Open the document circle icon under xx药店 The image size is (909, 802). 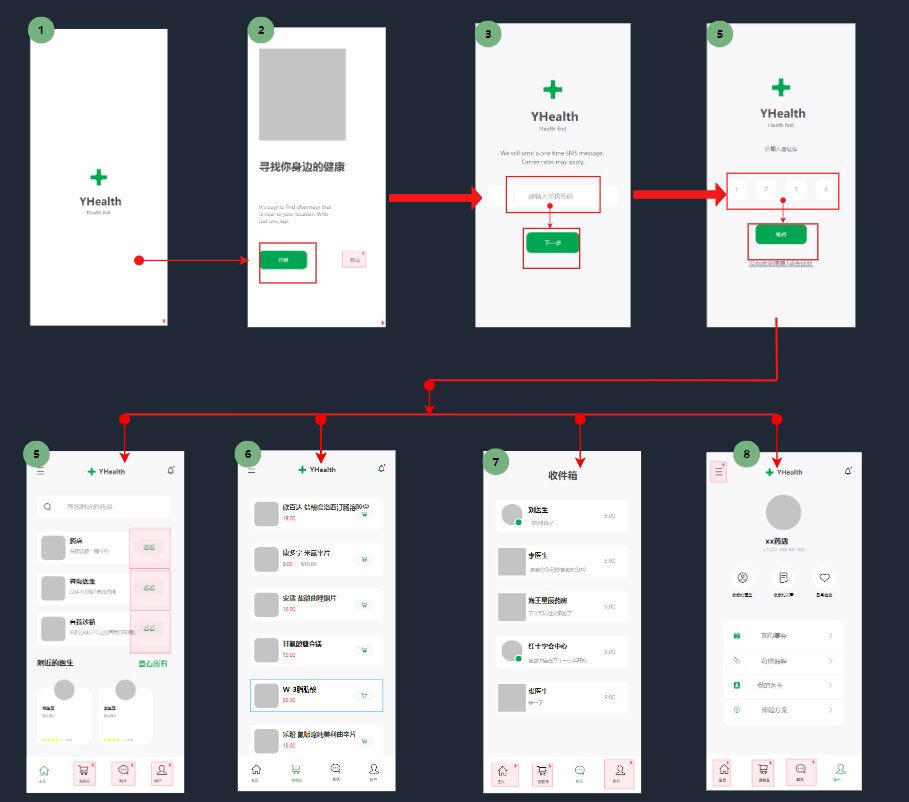pyautogui.click(x=783, y=578)
